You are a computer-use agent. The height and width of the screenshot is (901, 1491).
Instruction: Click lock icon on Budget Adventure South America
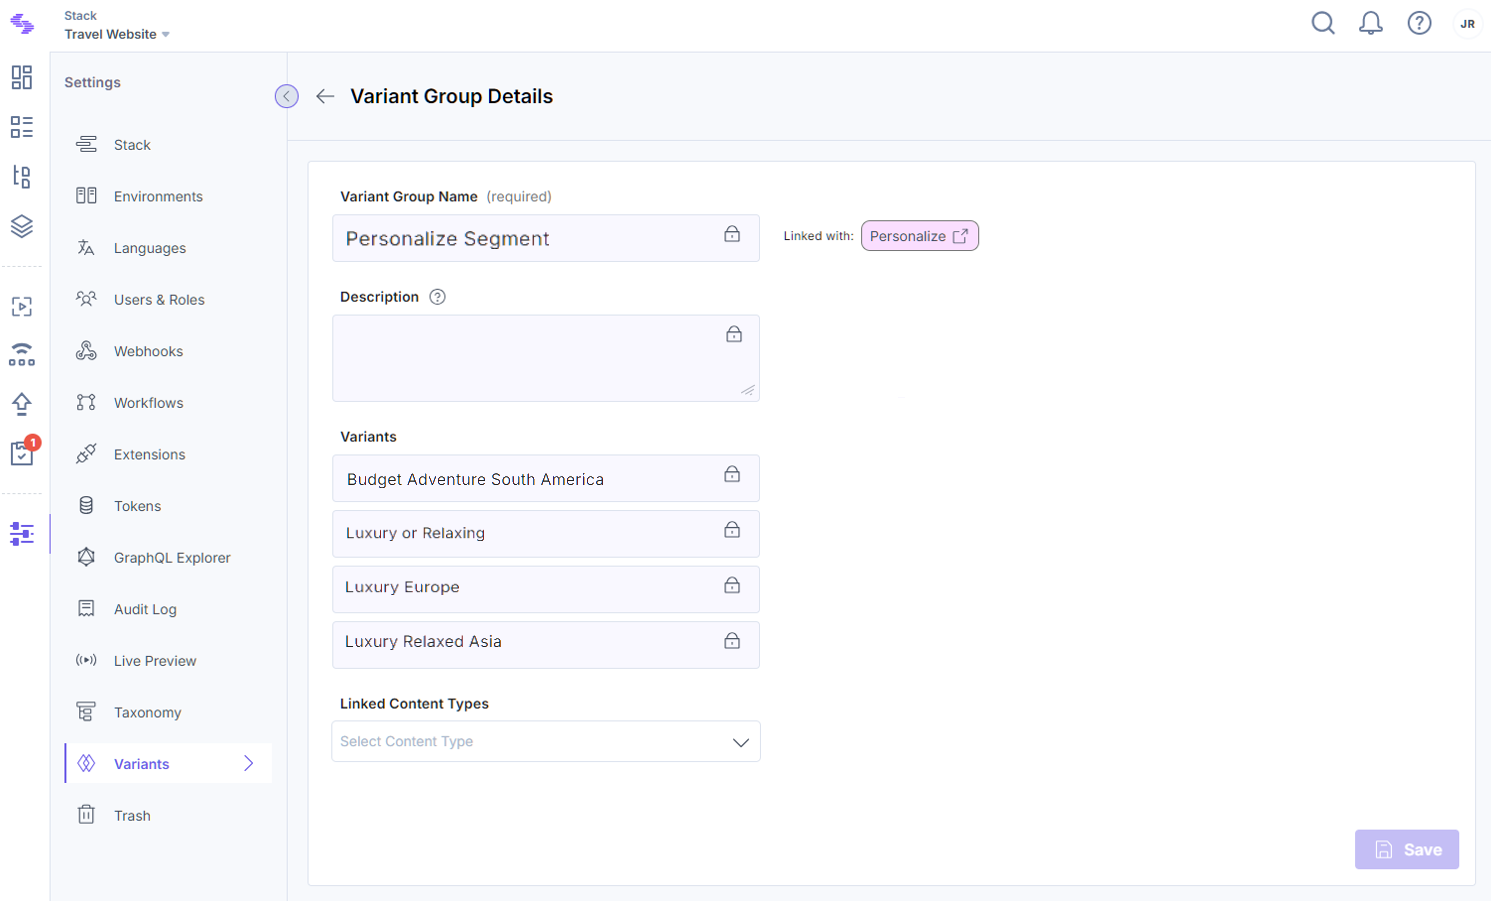[x=732, y=474]
